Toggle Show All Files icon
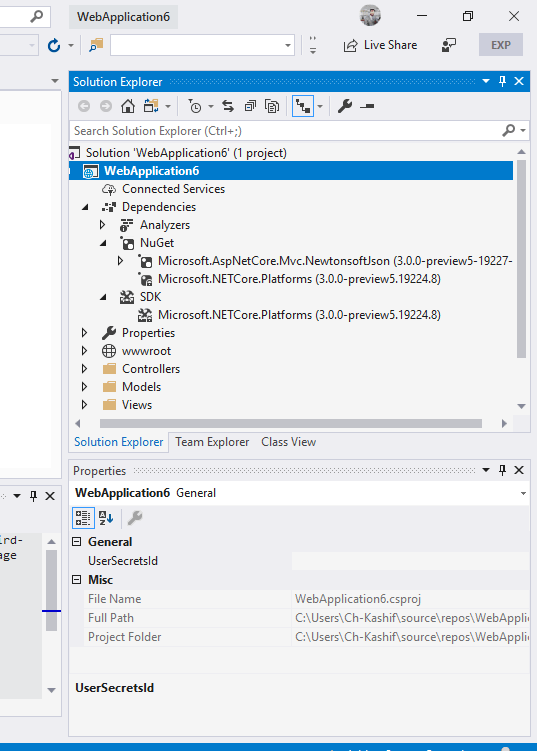Image resolution: width=537 pixels, height=751 pixels. [272, 106]
